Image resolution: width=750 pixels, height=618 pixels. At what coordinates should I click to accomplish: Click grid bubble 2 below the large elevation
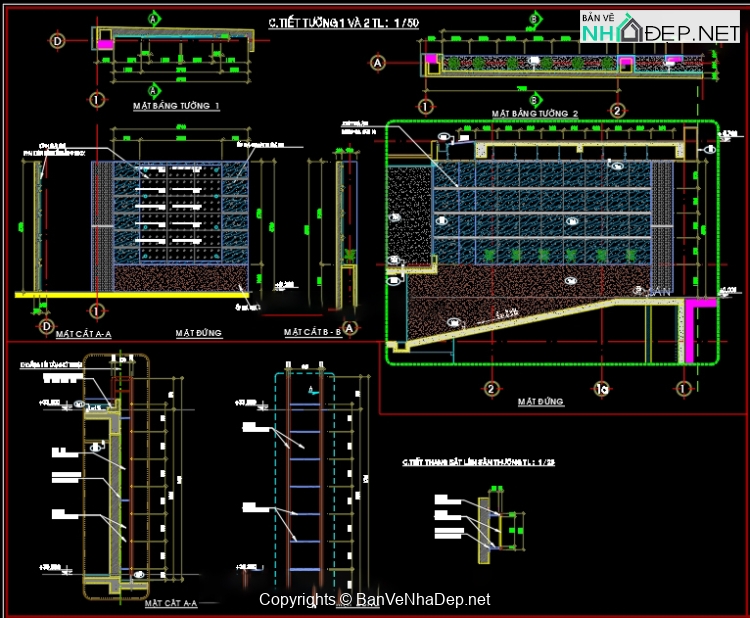[x=491, y=388]
